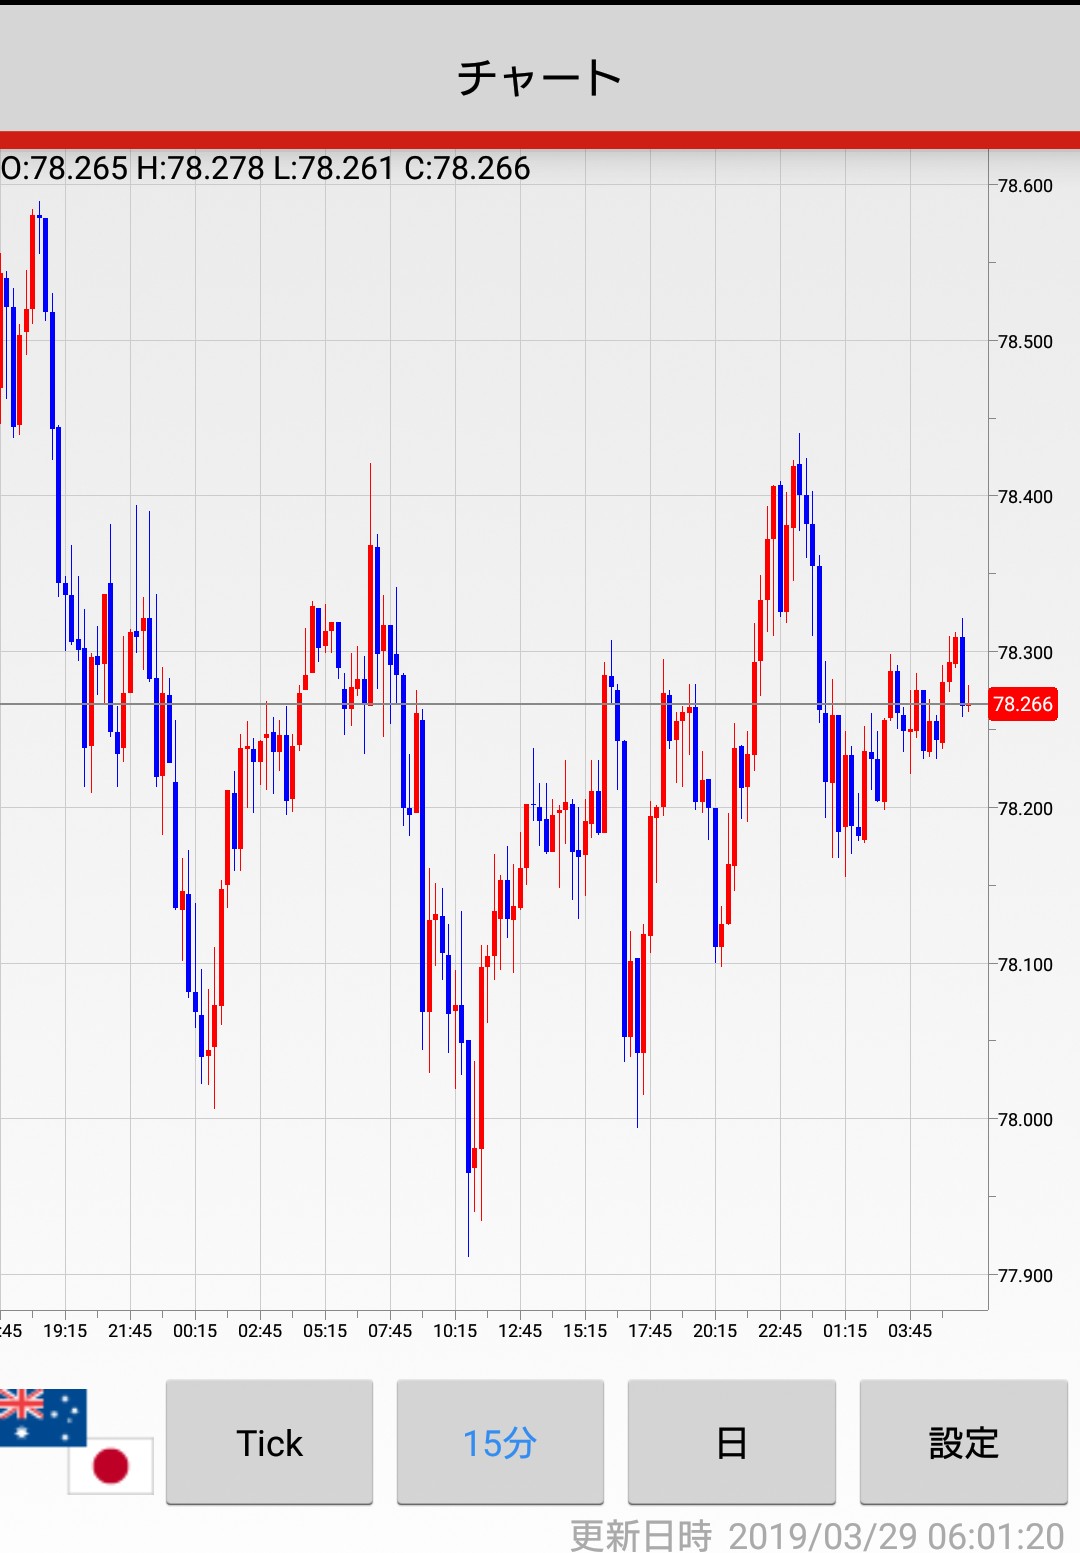Viewport: 1080px width, 1553px height.
Task: Tap the OHLC values line above the chart
Action: coord(266,168)
